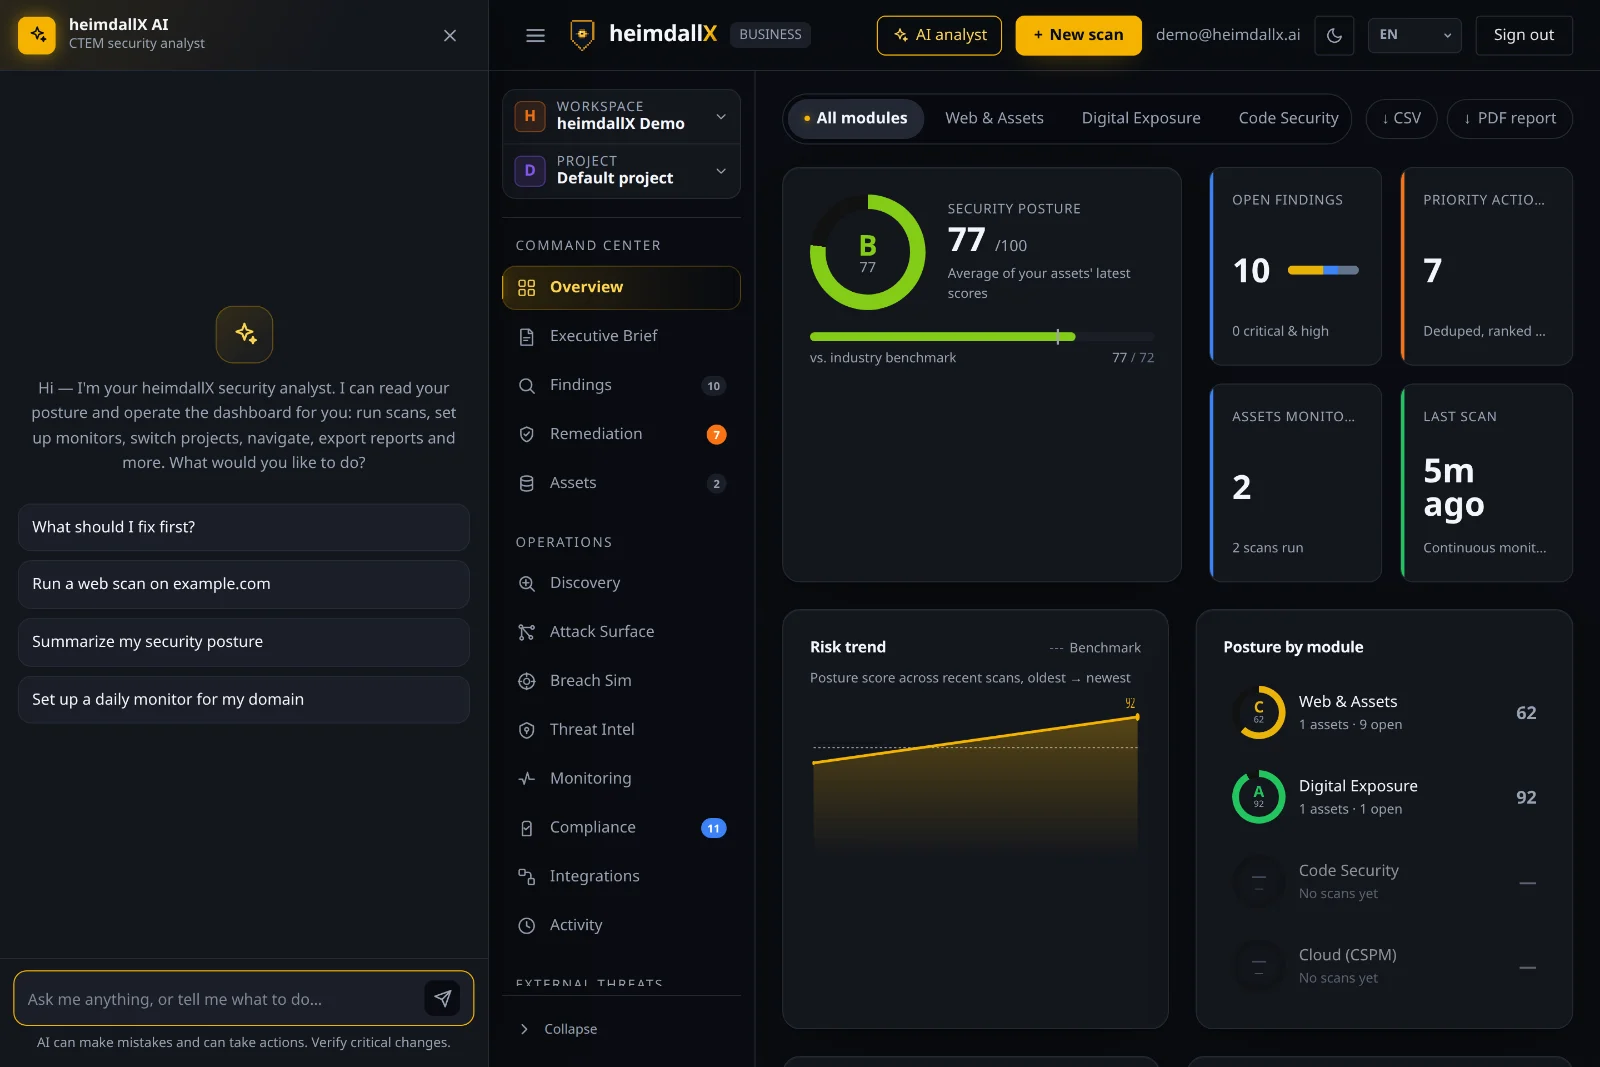
Task: Open the hamburger menu icon
Action: point(535,35)
